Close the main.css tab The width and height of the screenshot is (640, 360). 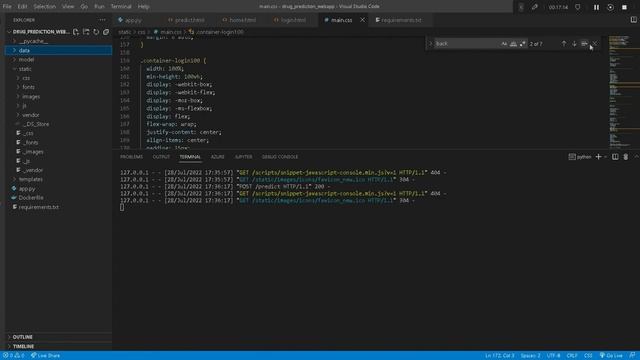pyautogui.click(x=362, y=20)
